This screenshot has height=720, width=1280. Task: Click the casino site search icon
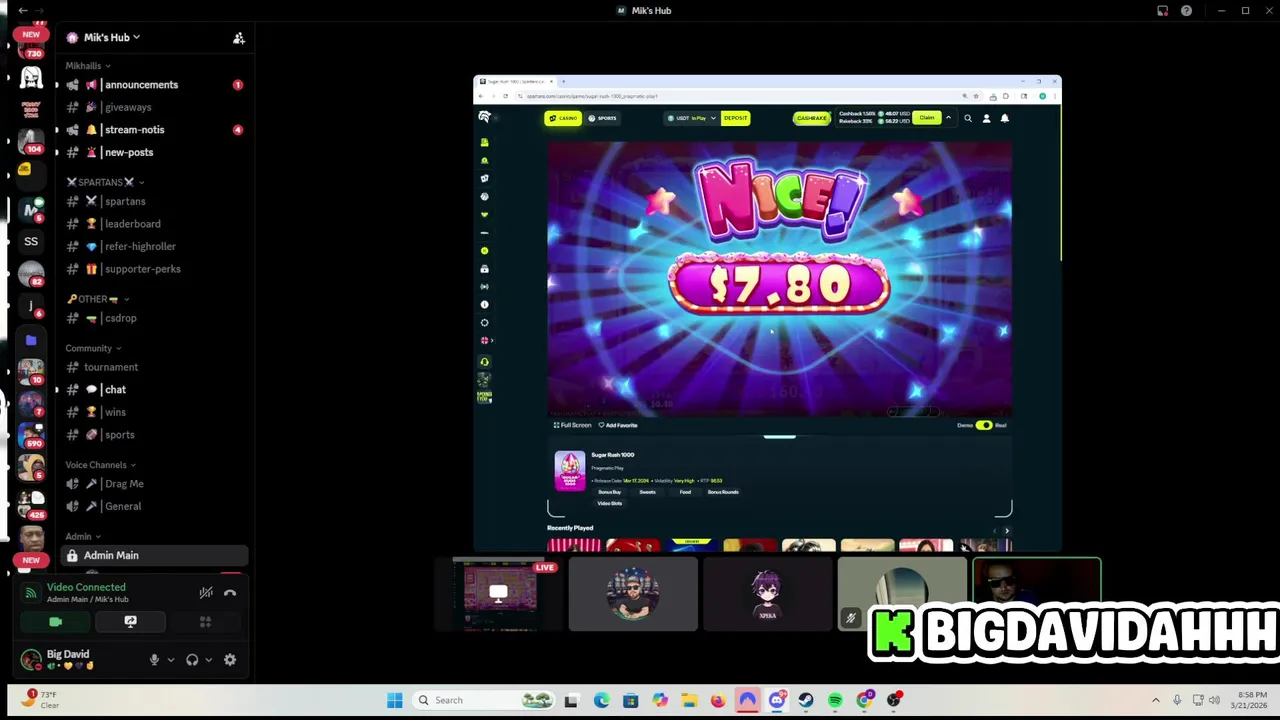tap(967, 118)
